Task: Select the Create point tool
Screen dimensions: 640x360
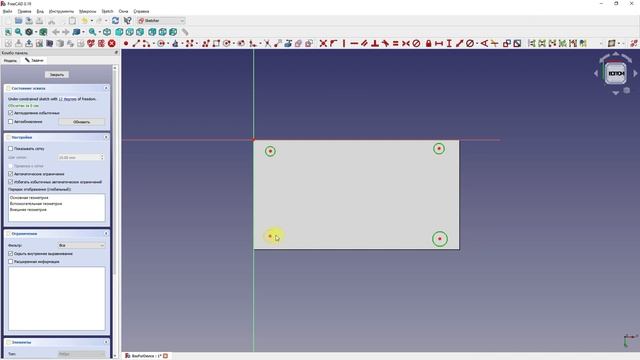Action: tap(126, 43)
